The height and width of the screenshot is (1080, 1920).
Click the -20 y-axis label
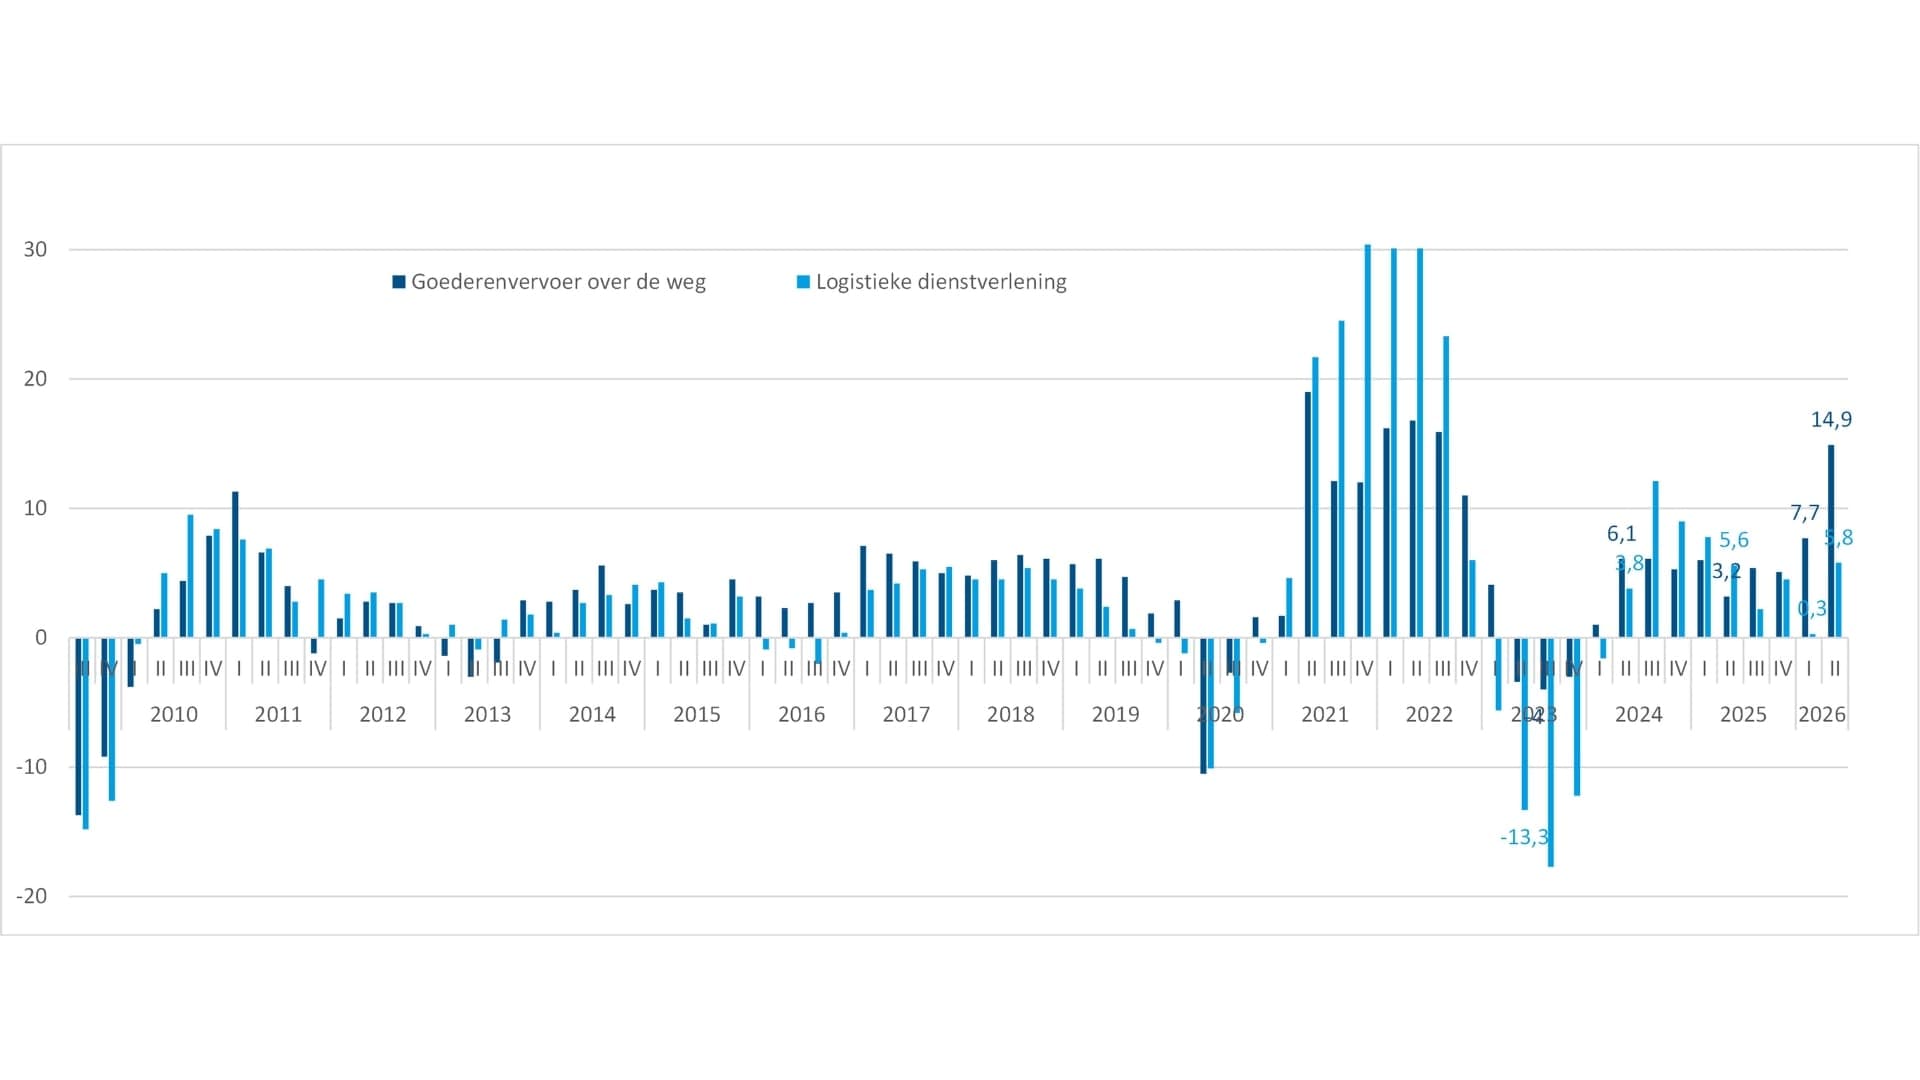tap(31, 896)
